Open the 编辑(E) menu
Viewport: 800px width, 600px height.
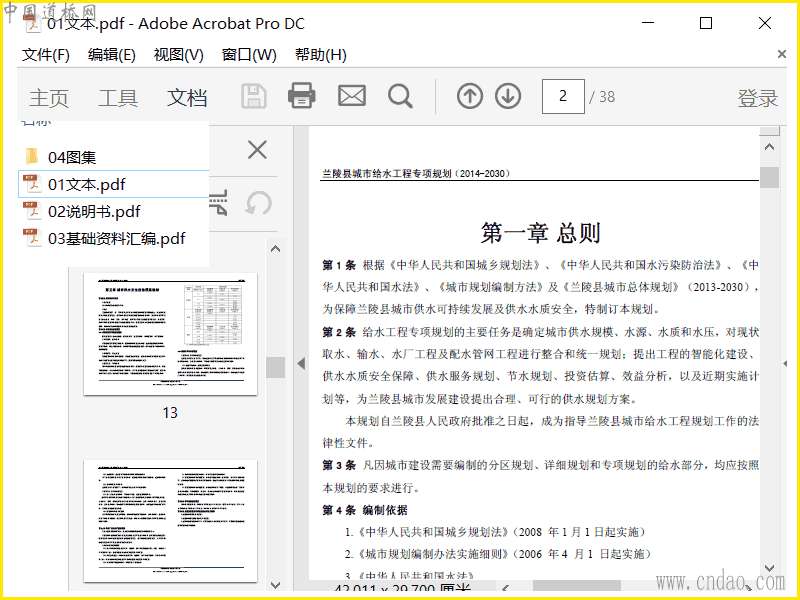click(x=112, y=55)
